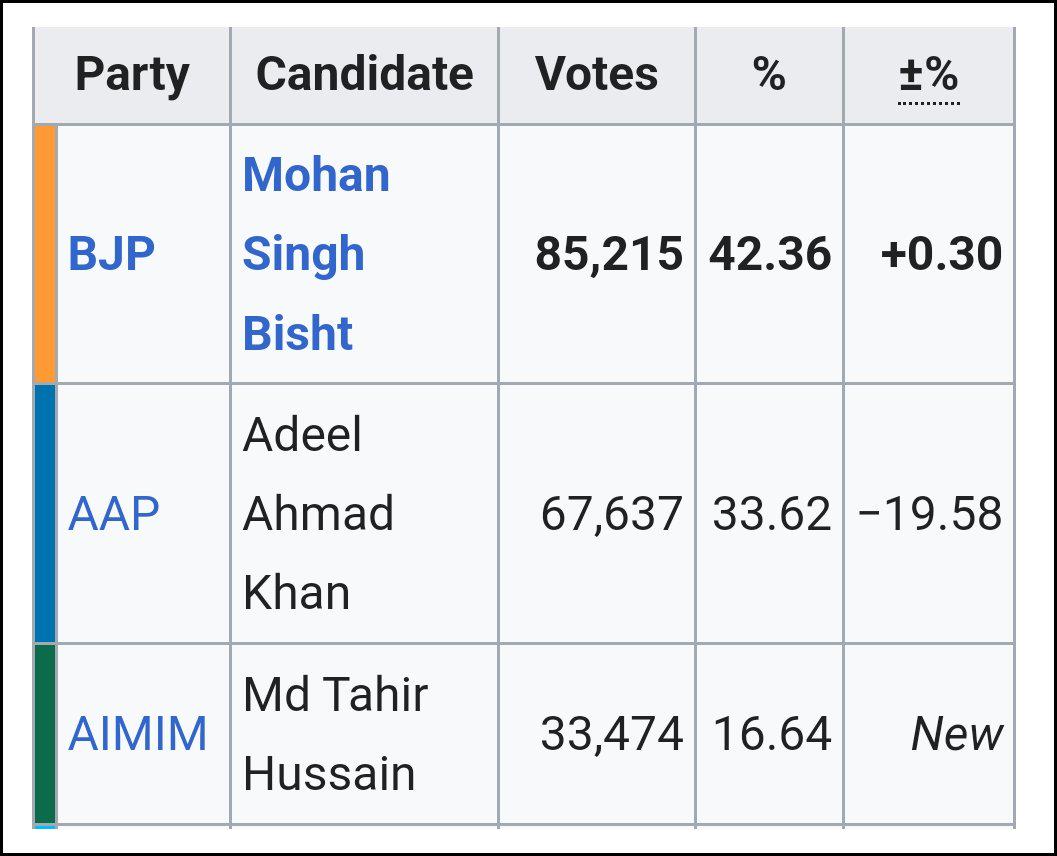This screenshot has height=856, width=1057.
Task: Click the orange BJP party color bar
Action: 46,254
